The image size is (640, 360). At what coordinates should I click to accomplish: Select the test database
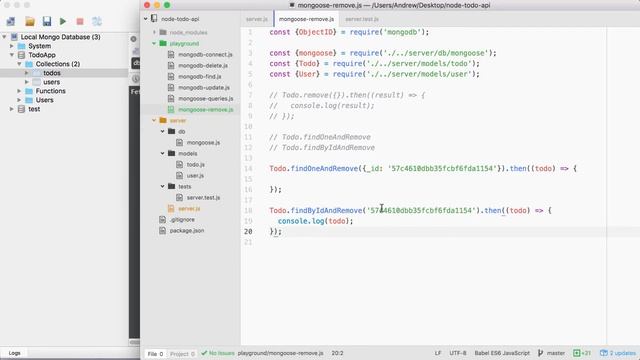coord(34,109)
